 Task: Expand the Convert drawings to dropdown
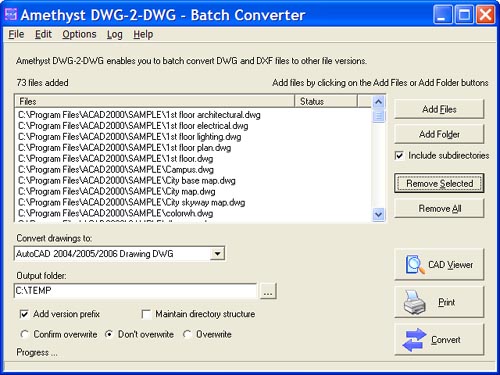click(217, 254)
